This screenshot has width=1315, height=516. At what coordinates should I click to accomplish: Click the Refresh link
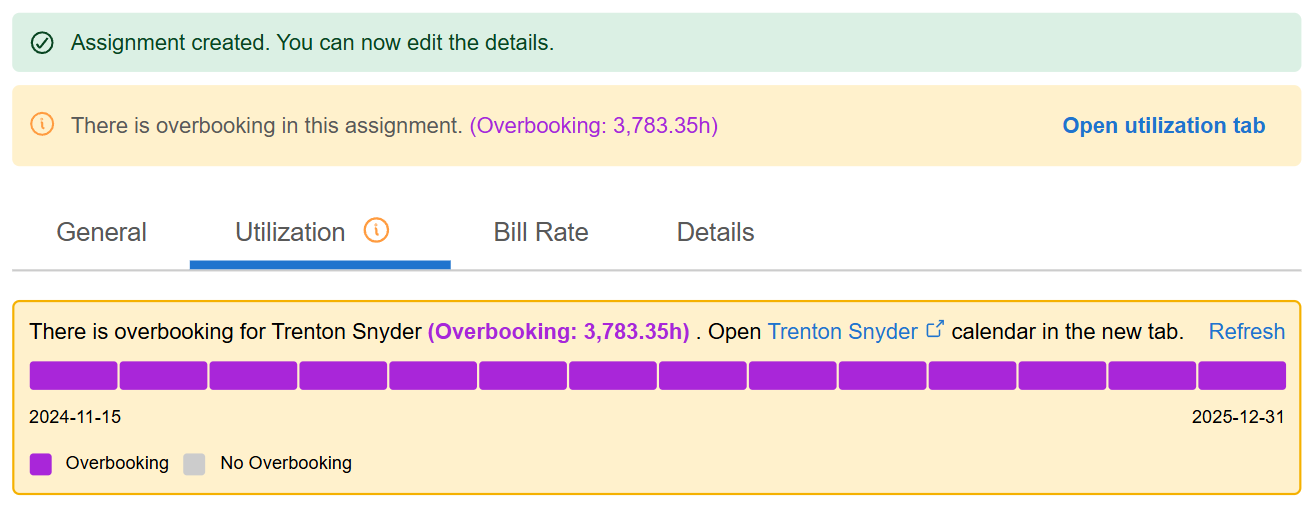(x=1246, y=331)
